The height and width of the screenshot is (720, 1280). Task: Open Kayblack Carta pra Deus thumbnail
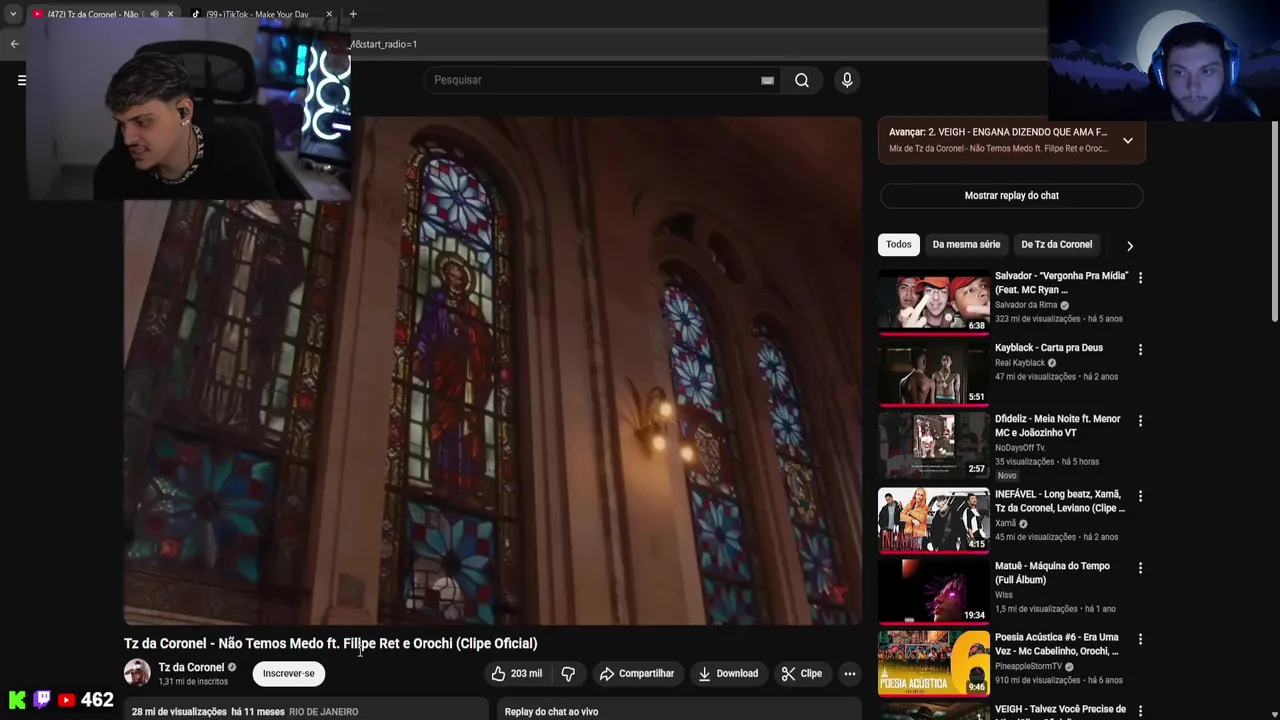(933, 375)
